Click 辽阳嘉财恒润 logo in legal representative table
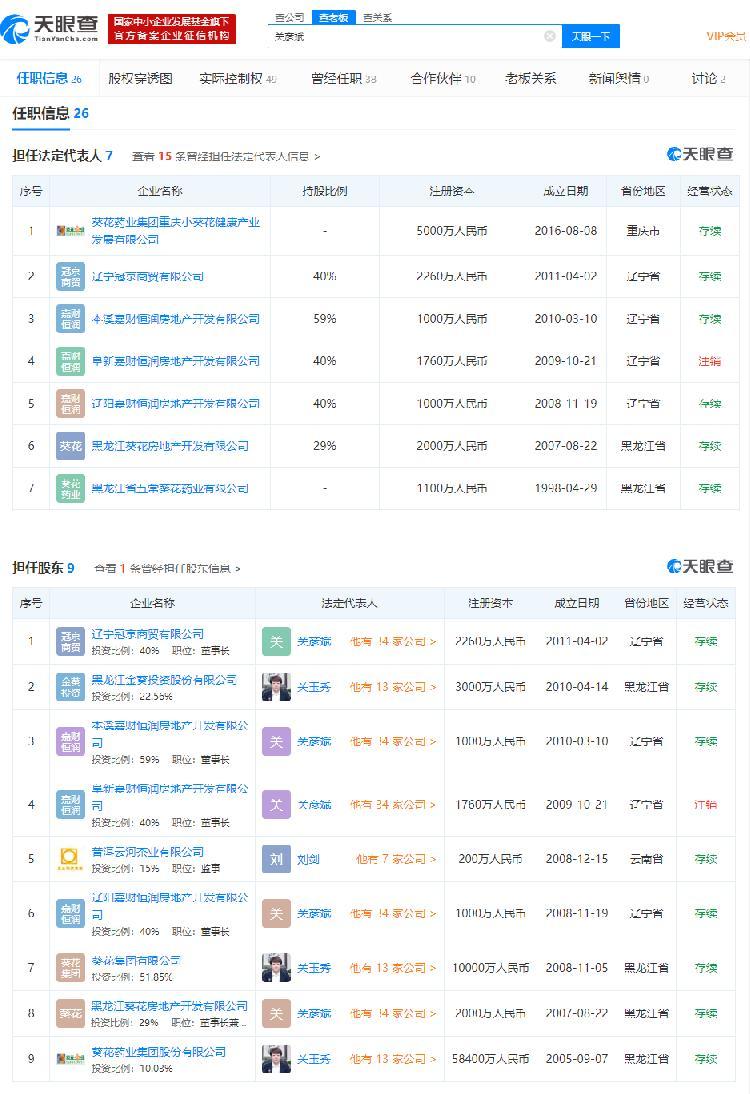Image resolution: width=750 pixels, height=1094 pixels. tap(70, 403)
